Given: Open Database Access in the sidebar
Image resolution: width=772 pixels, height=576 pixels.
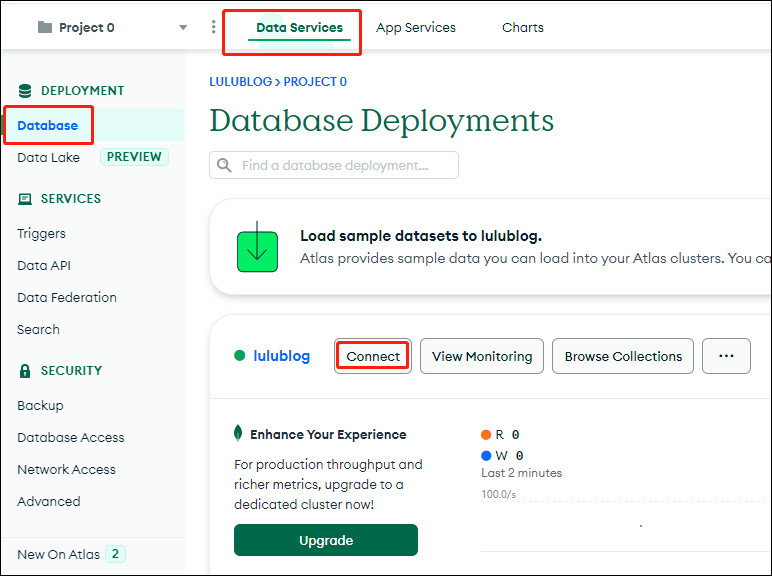Looking at the screenshot, I should (x=70, y=438).
